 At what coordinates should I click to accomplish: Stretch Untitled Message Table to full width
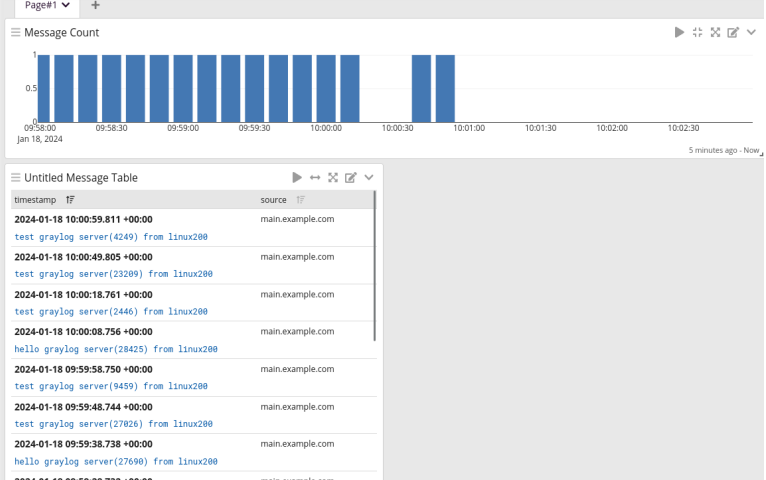(315, 177)
